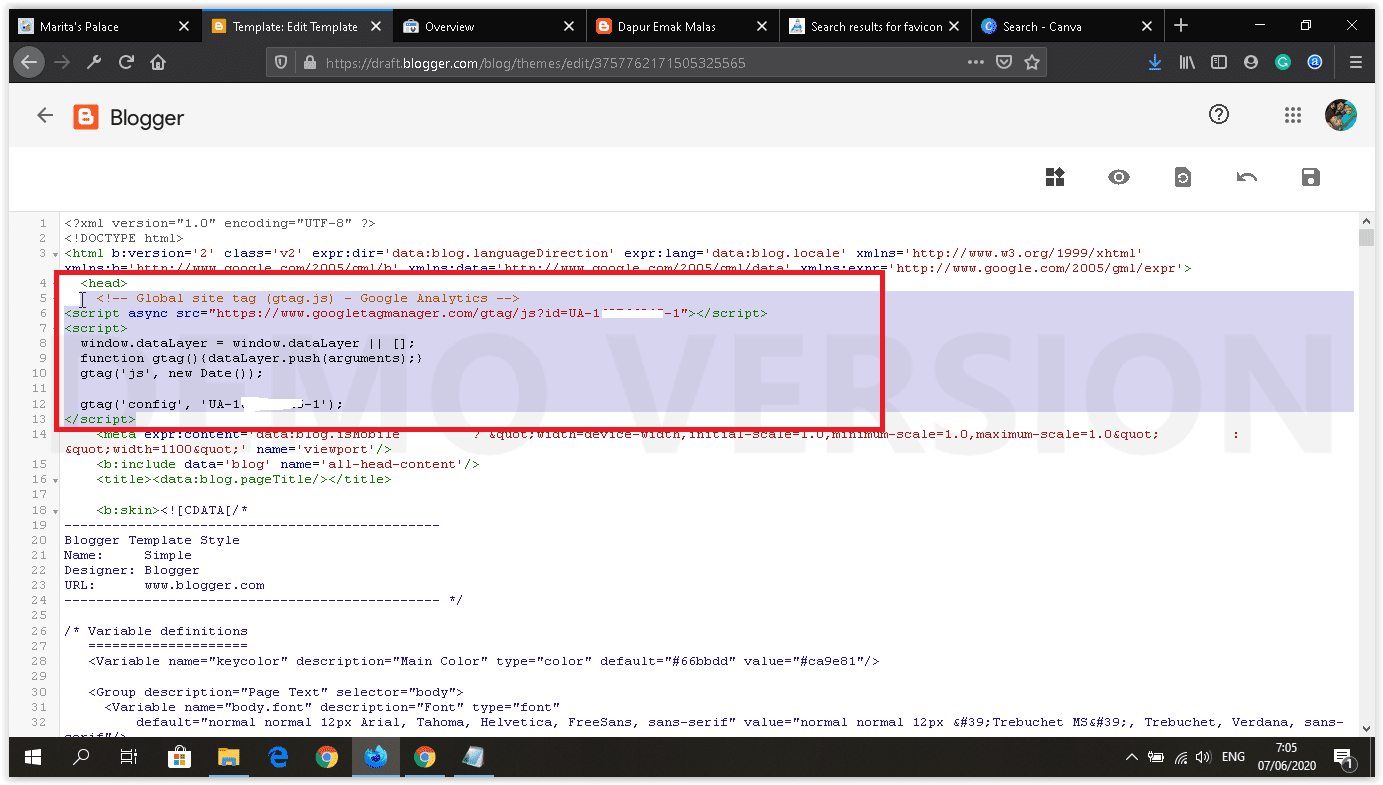1383x785 pixels.
Task: Open the Firefox library icon
Action: [1188, 62]
